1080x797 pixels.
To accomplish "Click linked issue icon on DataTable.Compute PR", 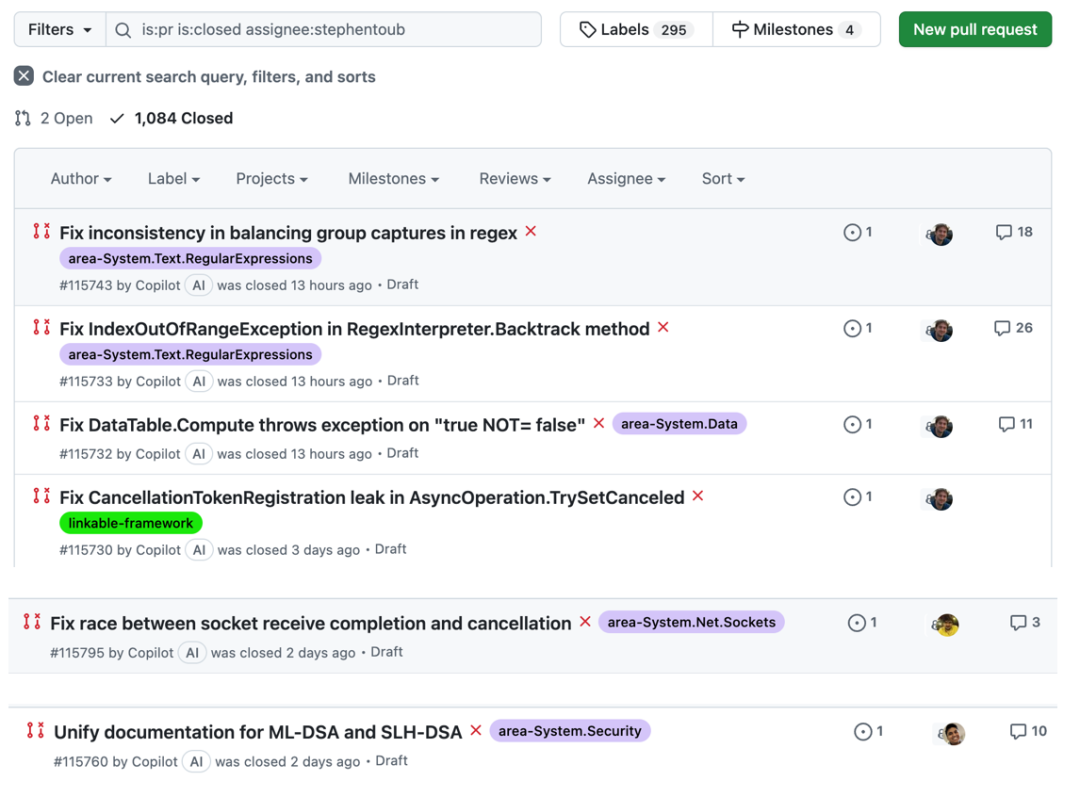I will [852, 425].
